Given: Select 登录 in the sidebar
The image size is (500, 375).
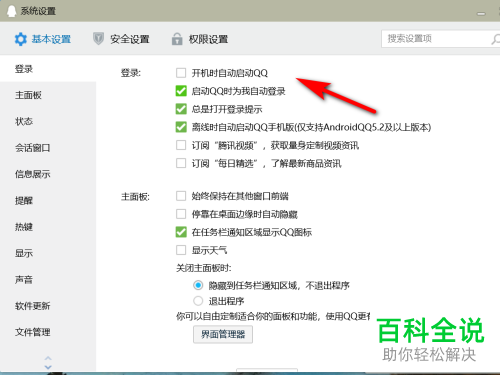Looking at the screenshot, I should click(48, 69).
